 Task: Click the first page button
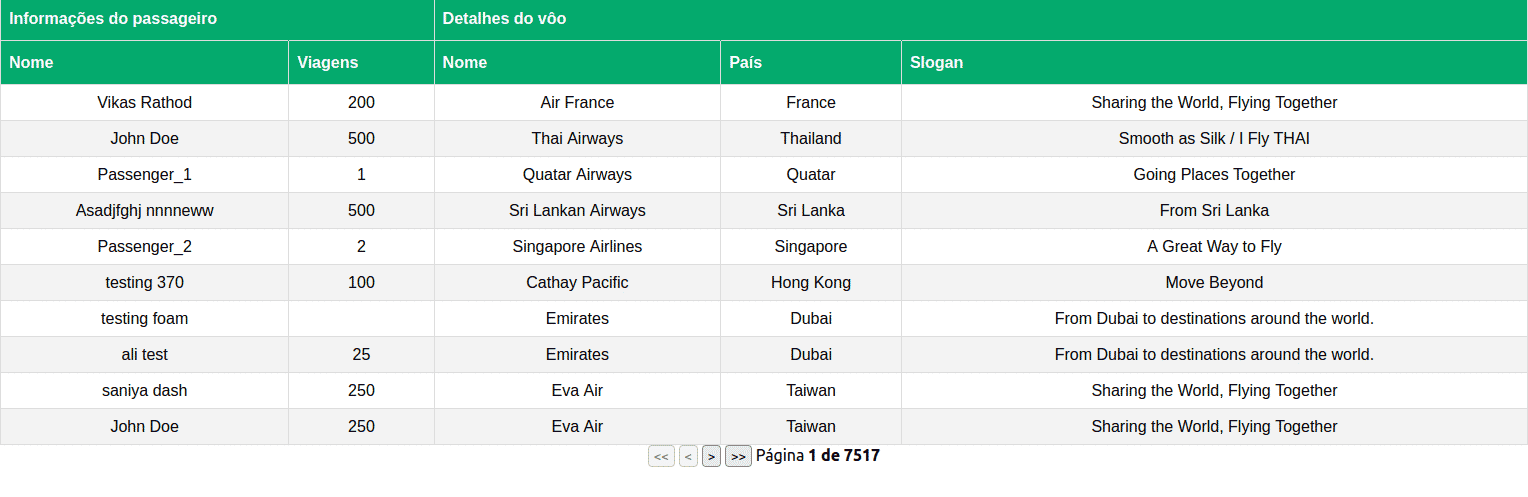click(x=661, y=457)
